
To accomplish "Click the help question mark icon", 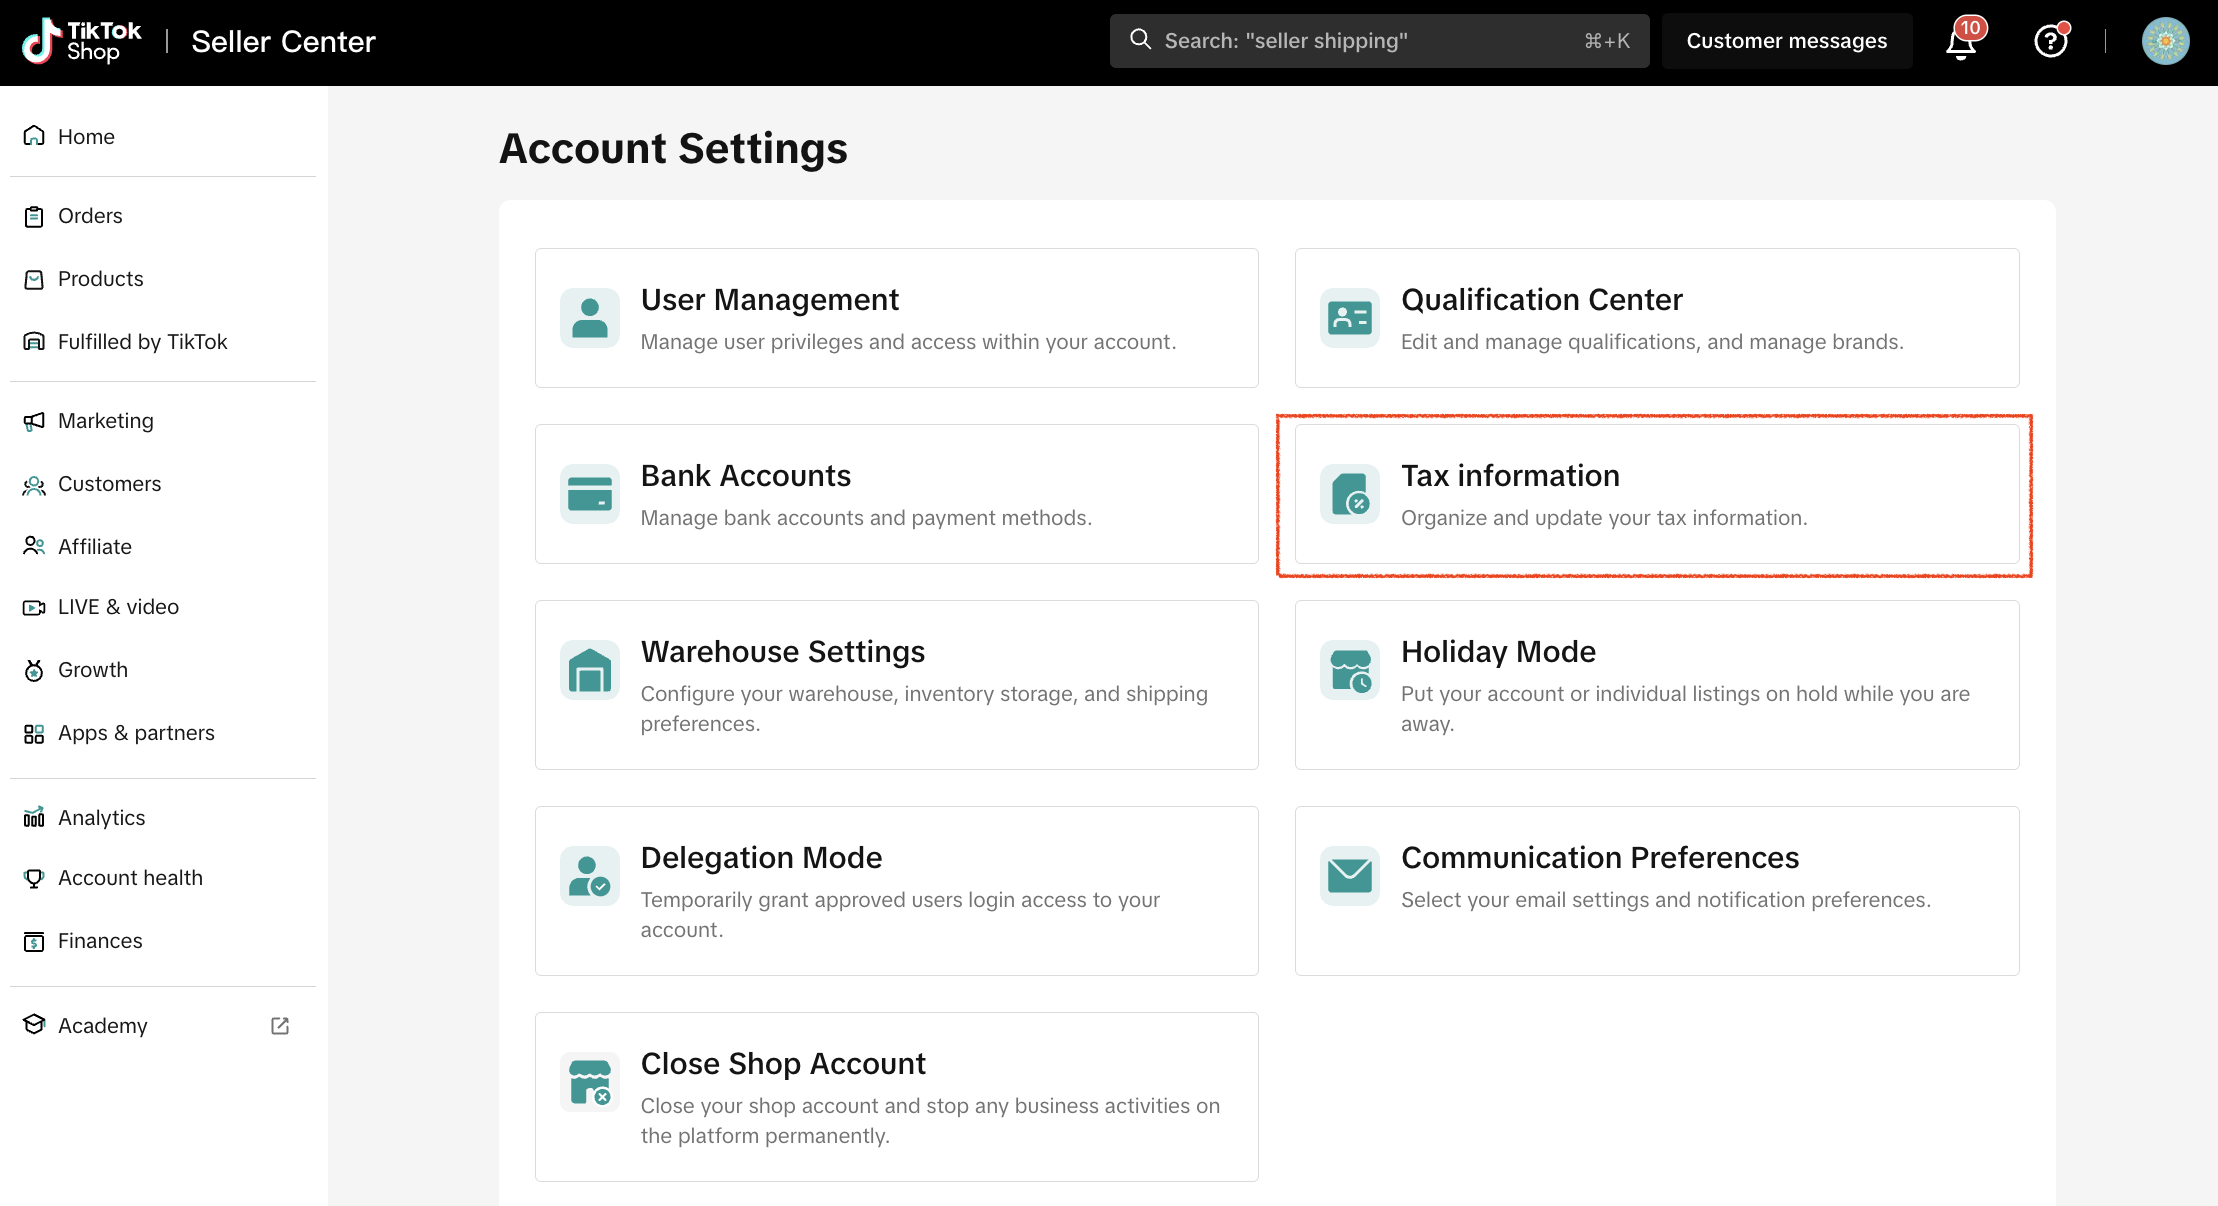I will 2050,41.
